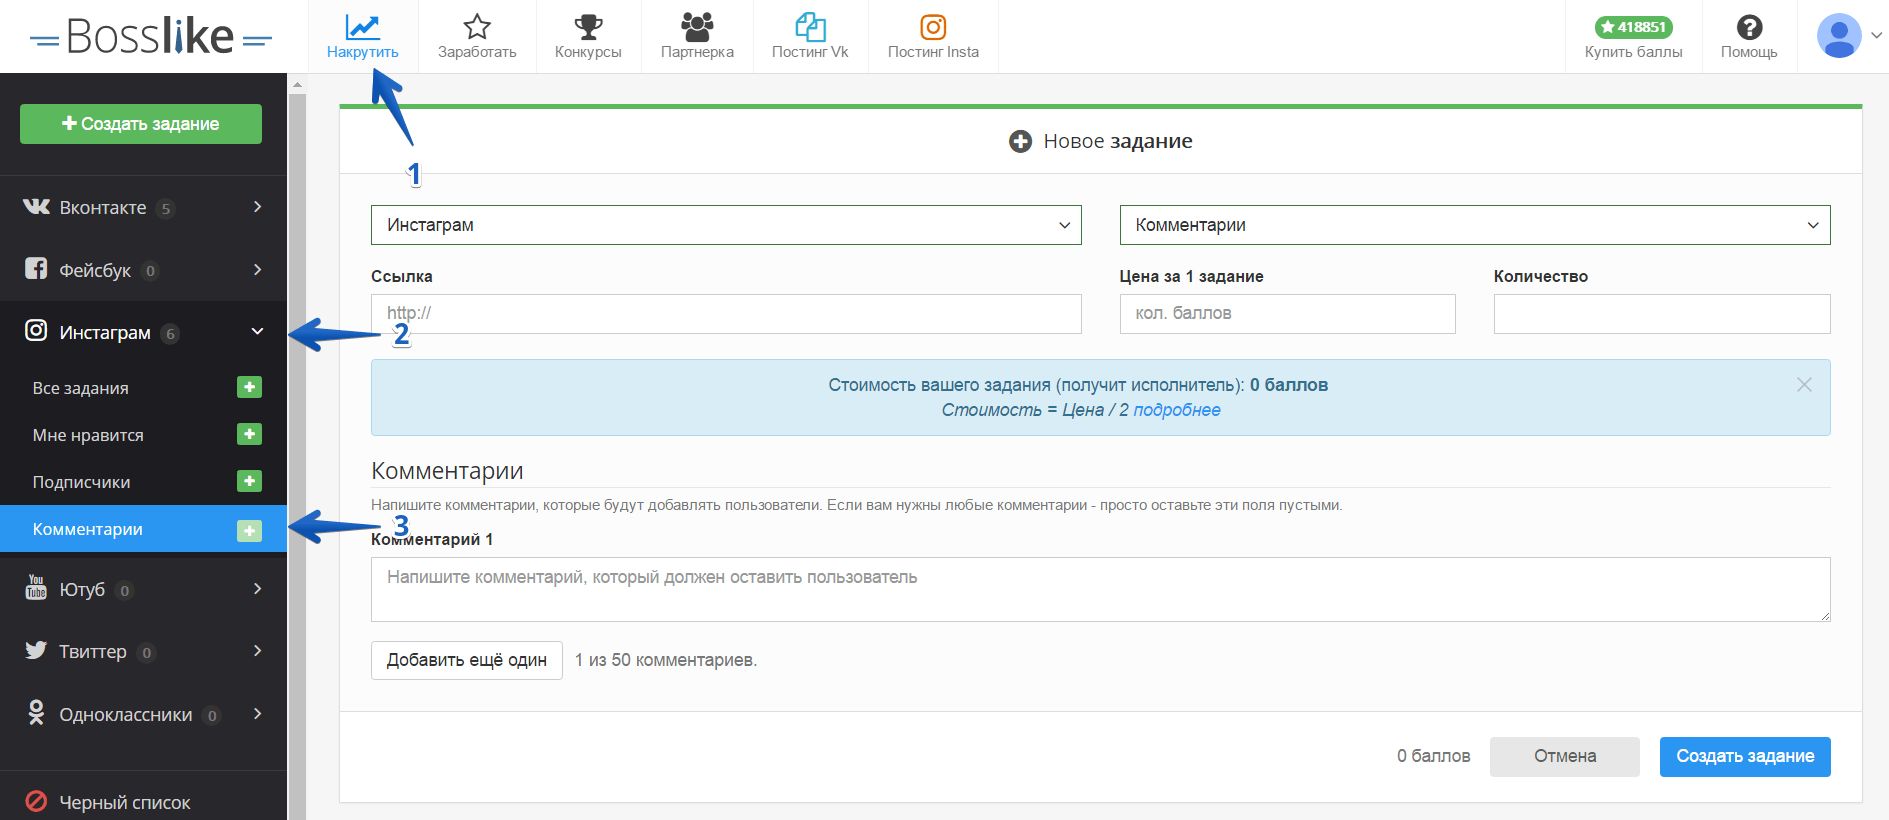Open the Инстаграм social network dropdown
The image size is (1889, 820).
point(726,225)
